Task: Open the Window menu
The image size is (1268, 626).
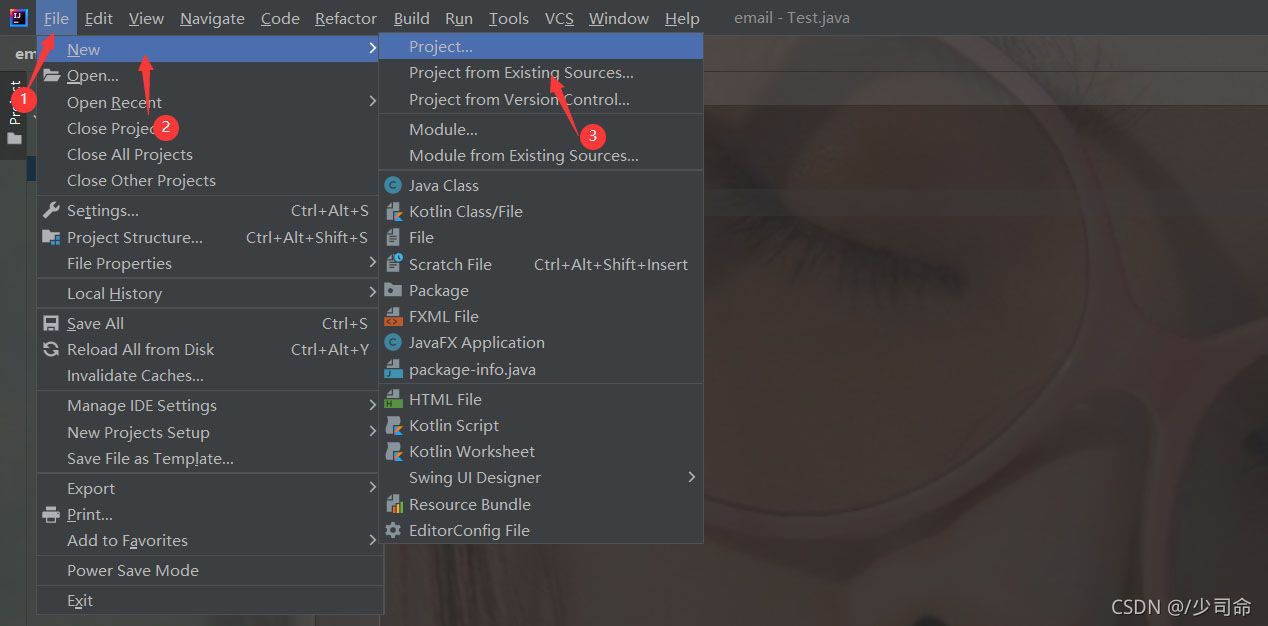Action: pos(618,18)
